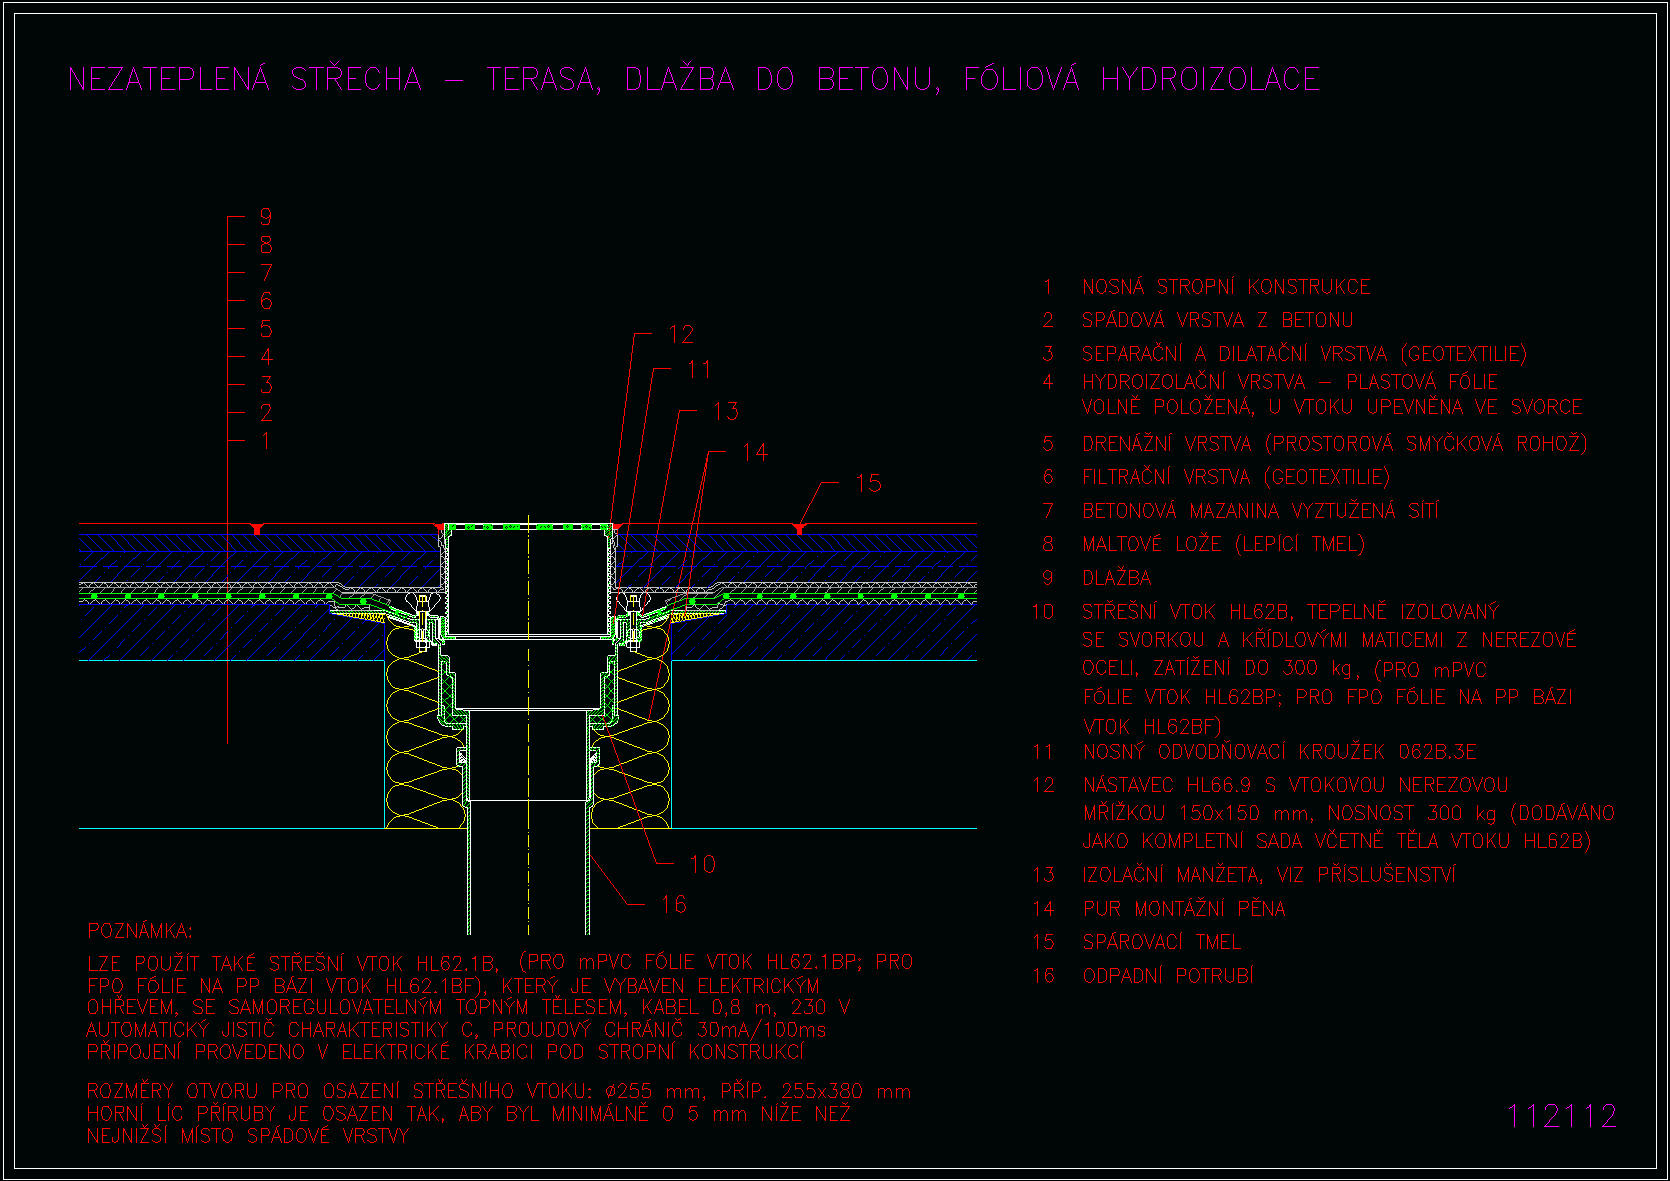1670x1181 pixels.
Task: Select legend entry 'ODPADNÍ POTRUBÍ'
Action: (1168, 976)
